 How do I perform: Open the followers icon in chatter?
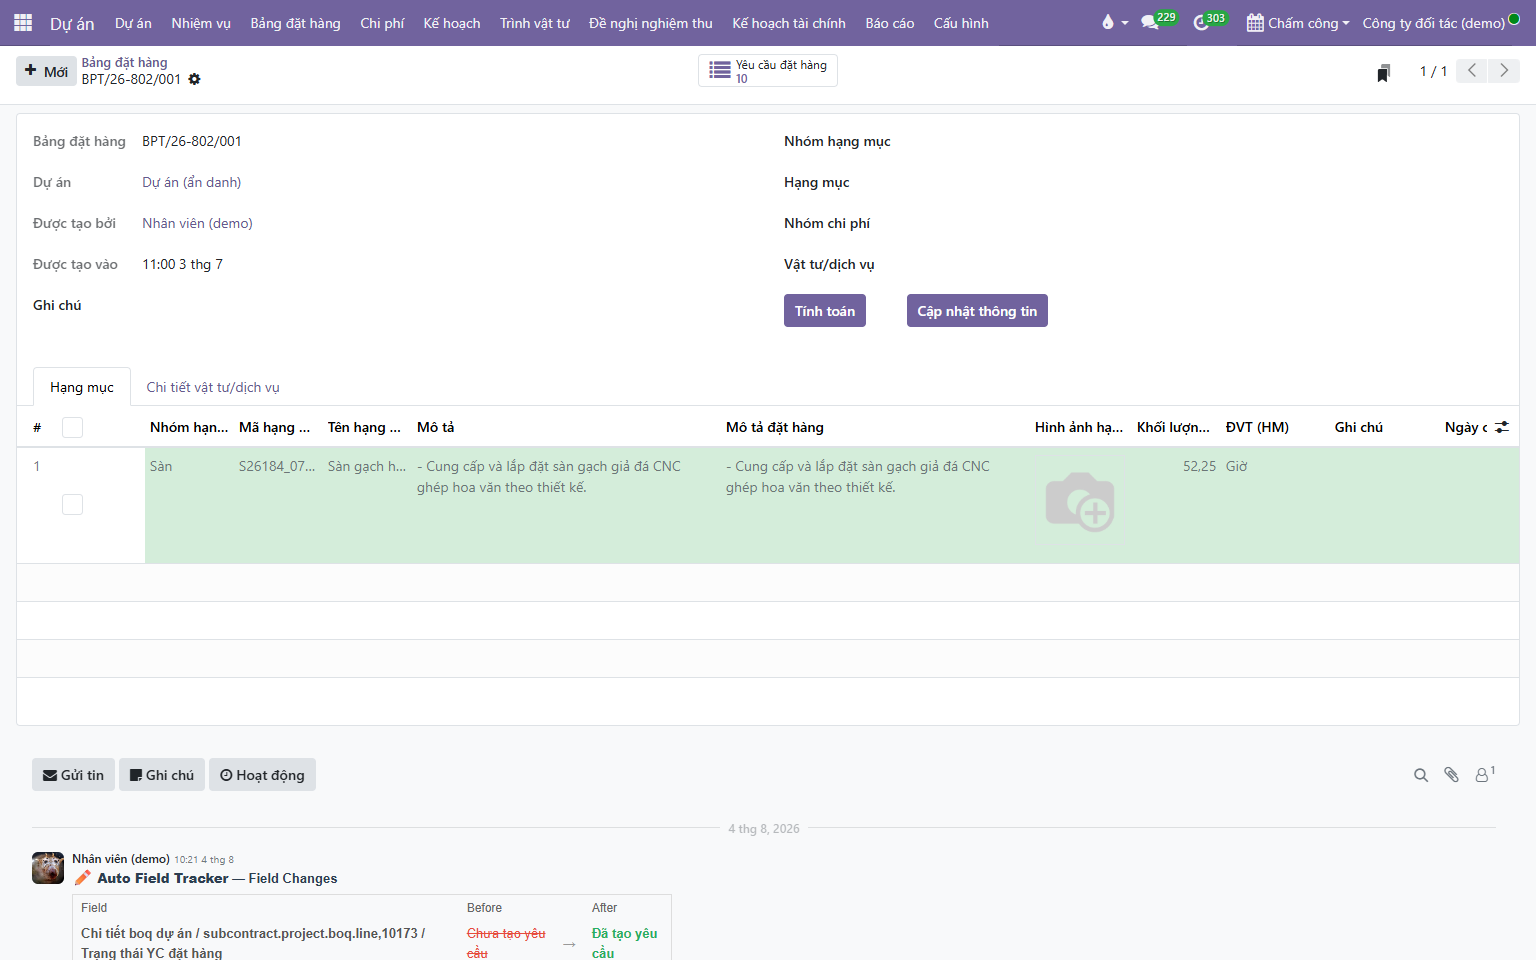point(1484,774)
